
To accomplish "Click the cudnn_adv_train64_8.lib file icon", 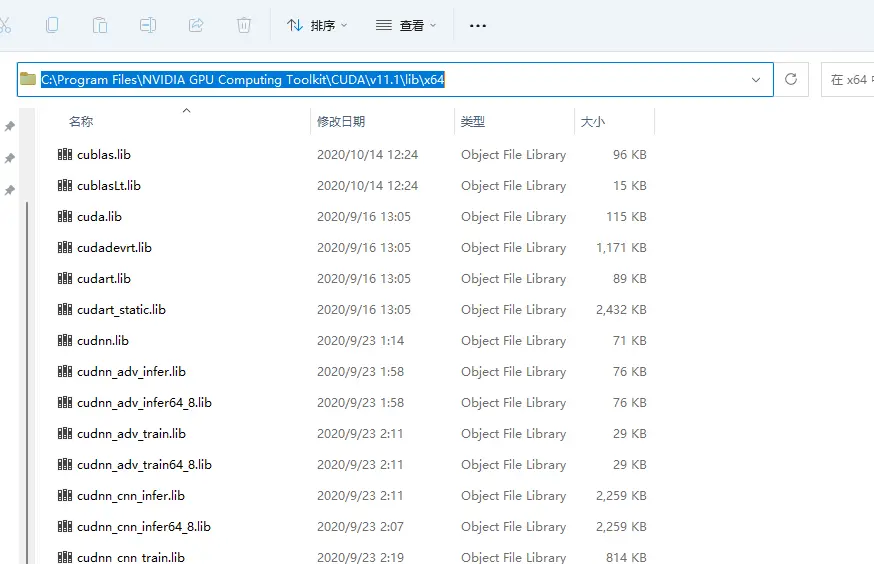I will (65, 465).
